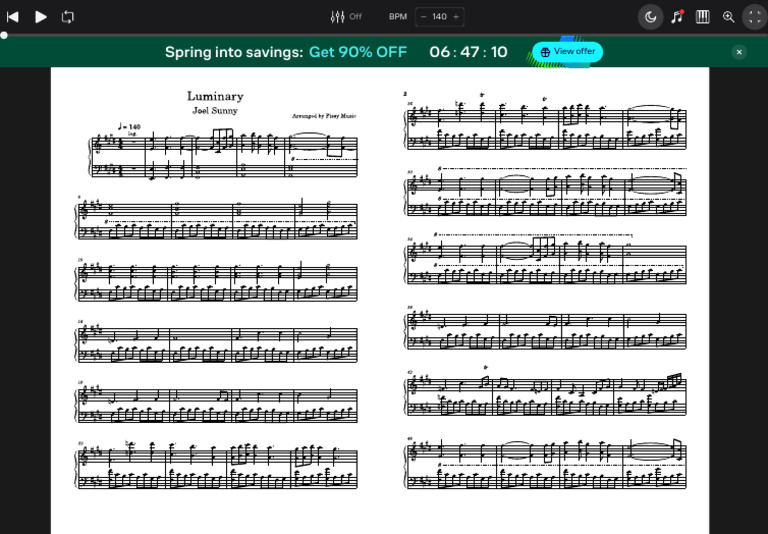Click the Luminary title on the sheet
Screen dimensions: 768x534
click(x=215, y=97)
